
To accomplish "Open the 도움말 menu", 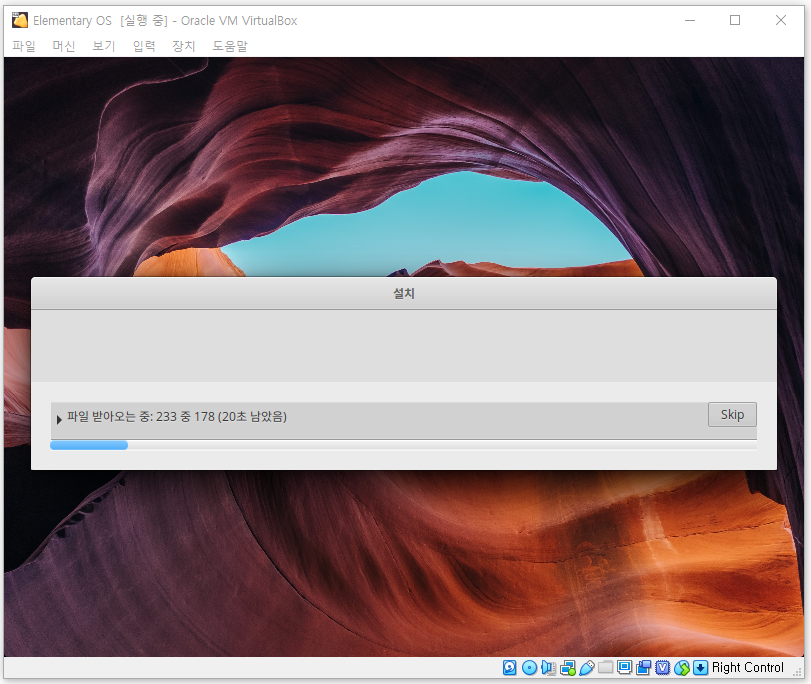I will tap(230, 46).
